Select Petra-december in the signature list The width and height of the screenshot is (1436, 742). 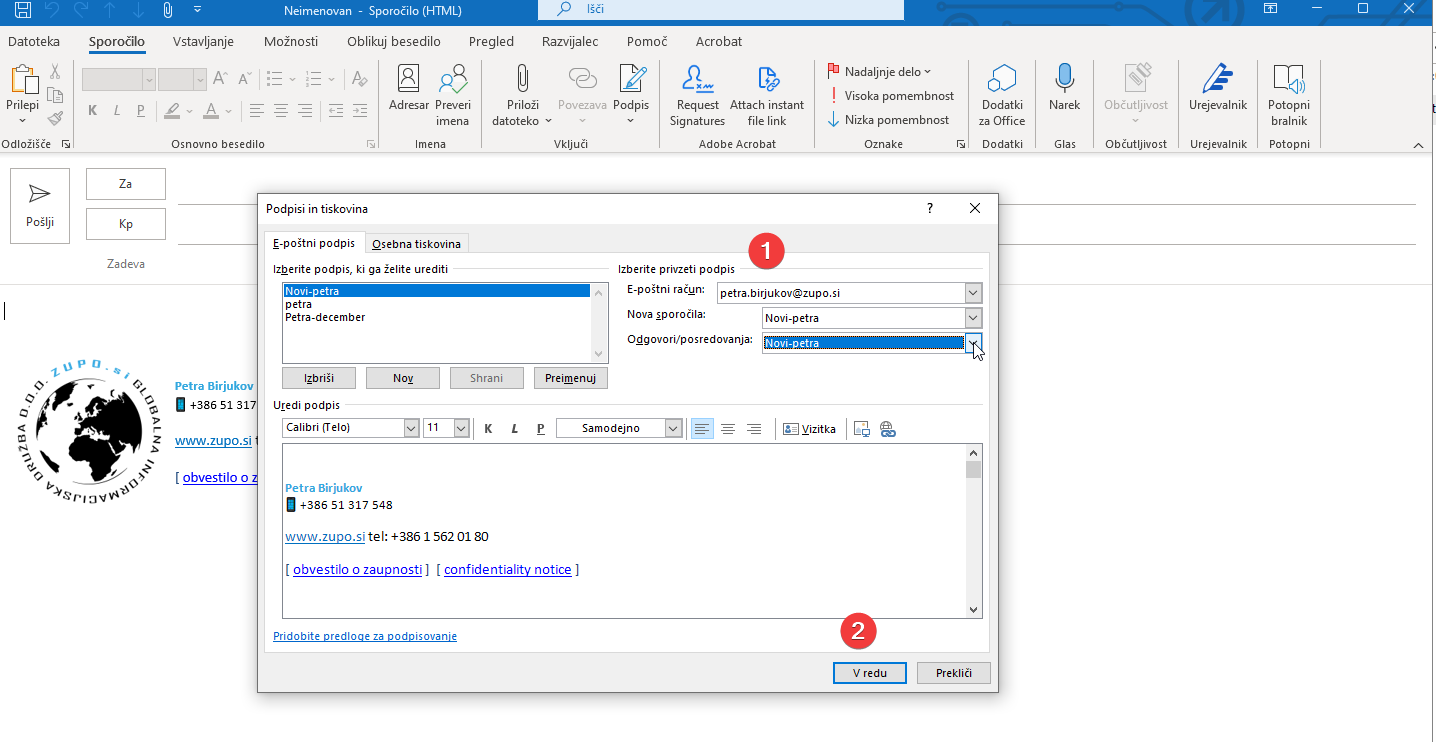pos(325,317)
